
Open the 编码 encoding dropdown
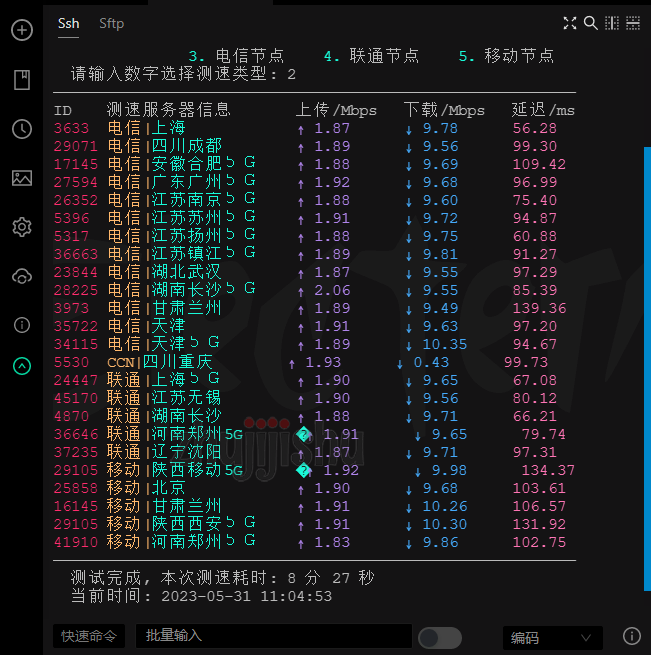click(x=552, y=638)
